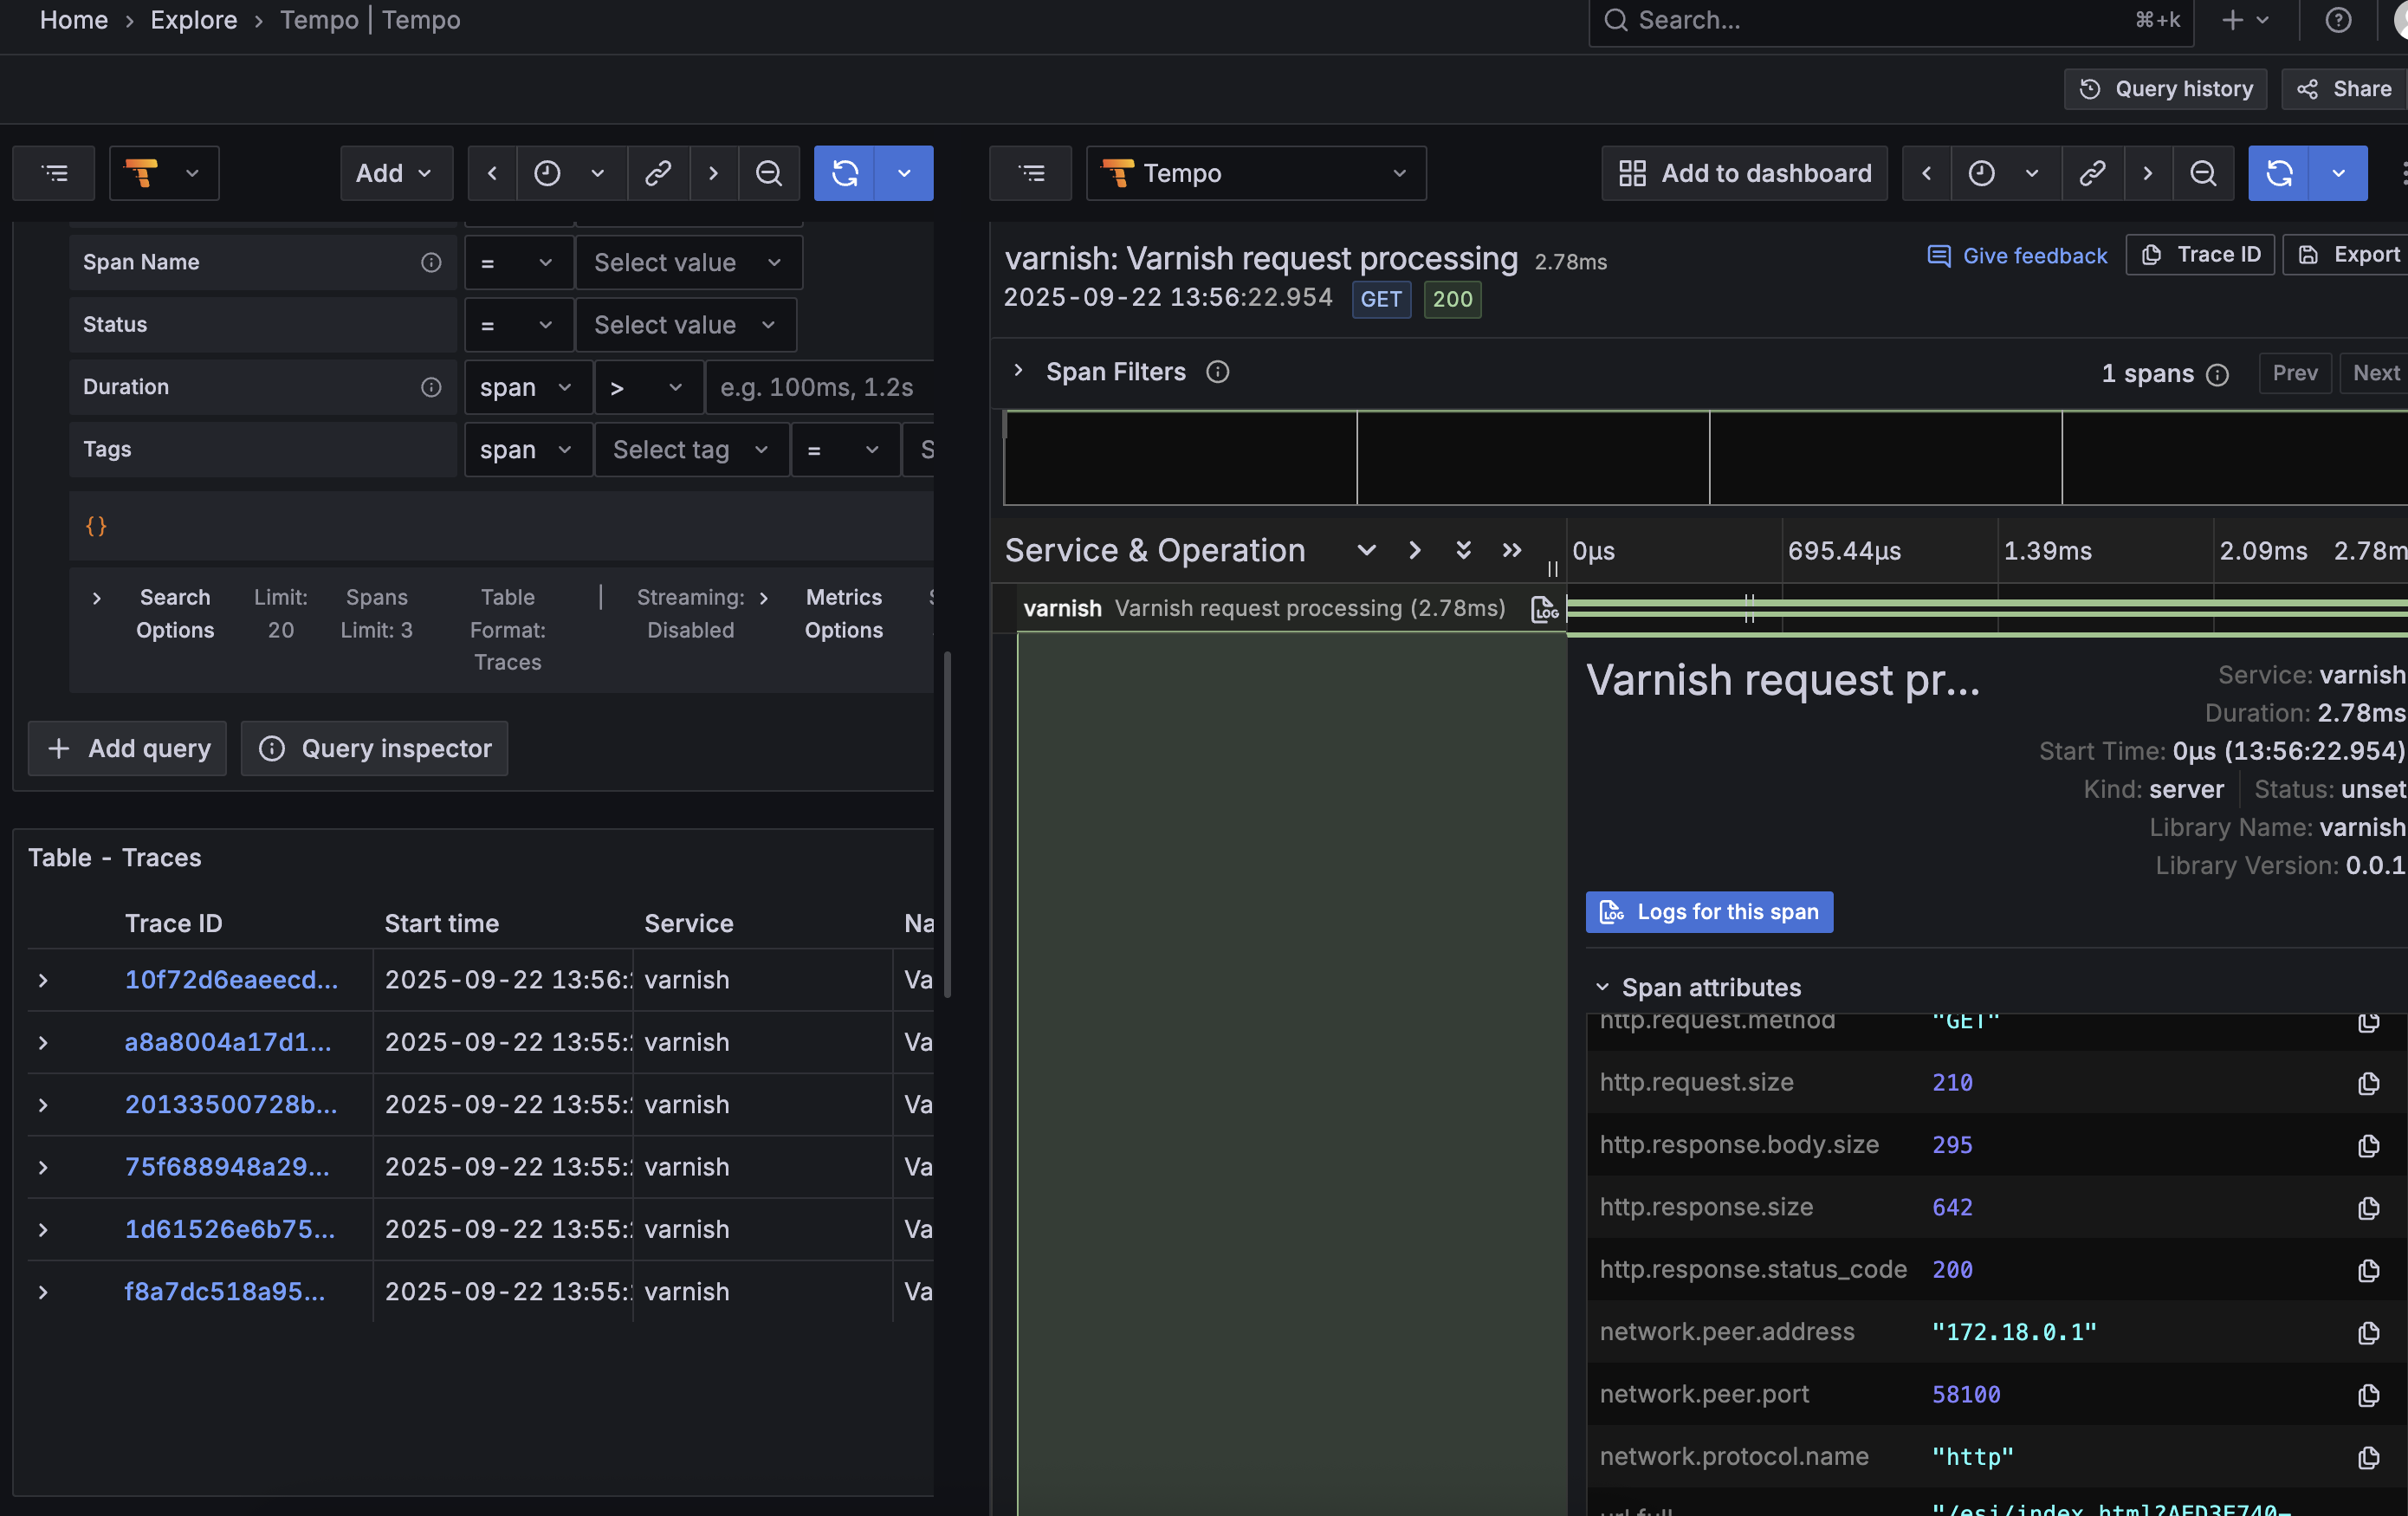
Task: Click the Duration value input field
Action: click(x=818, y=387)
